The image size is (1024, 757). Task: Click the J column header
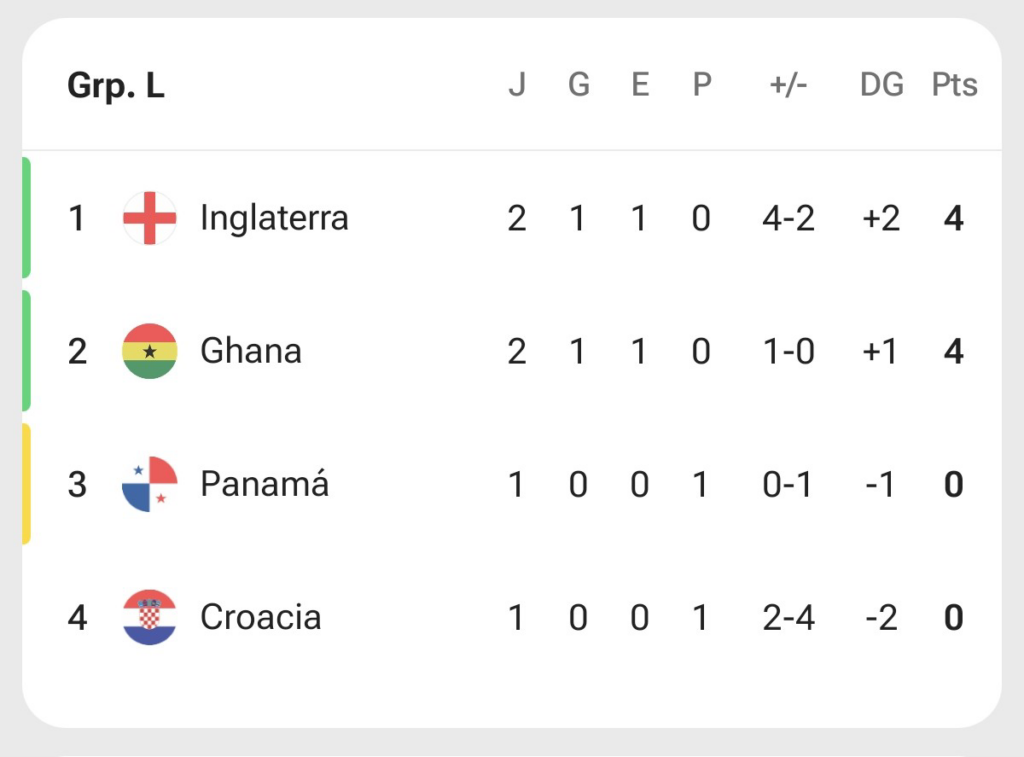[x=517, y=85]
